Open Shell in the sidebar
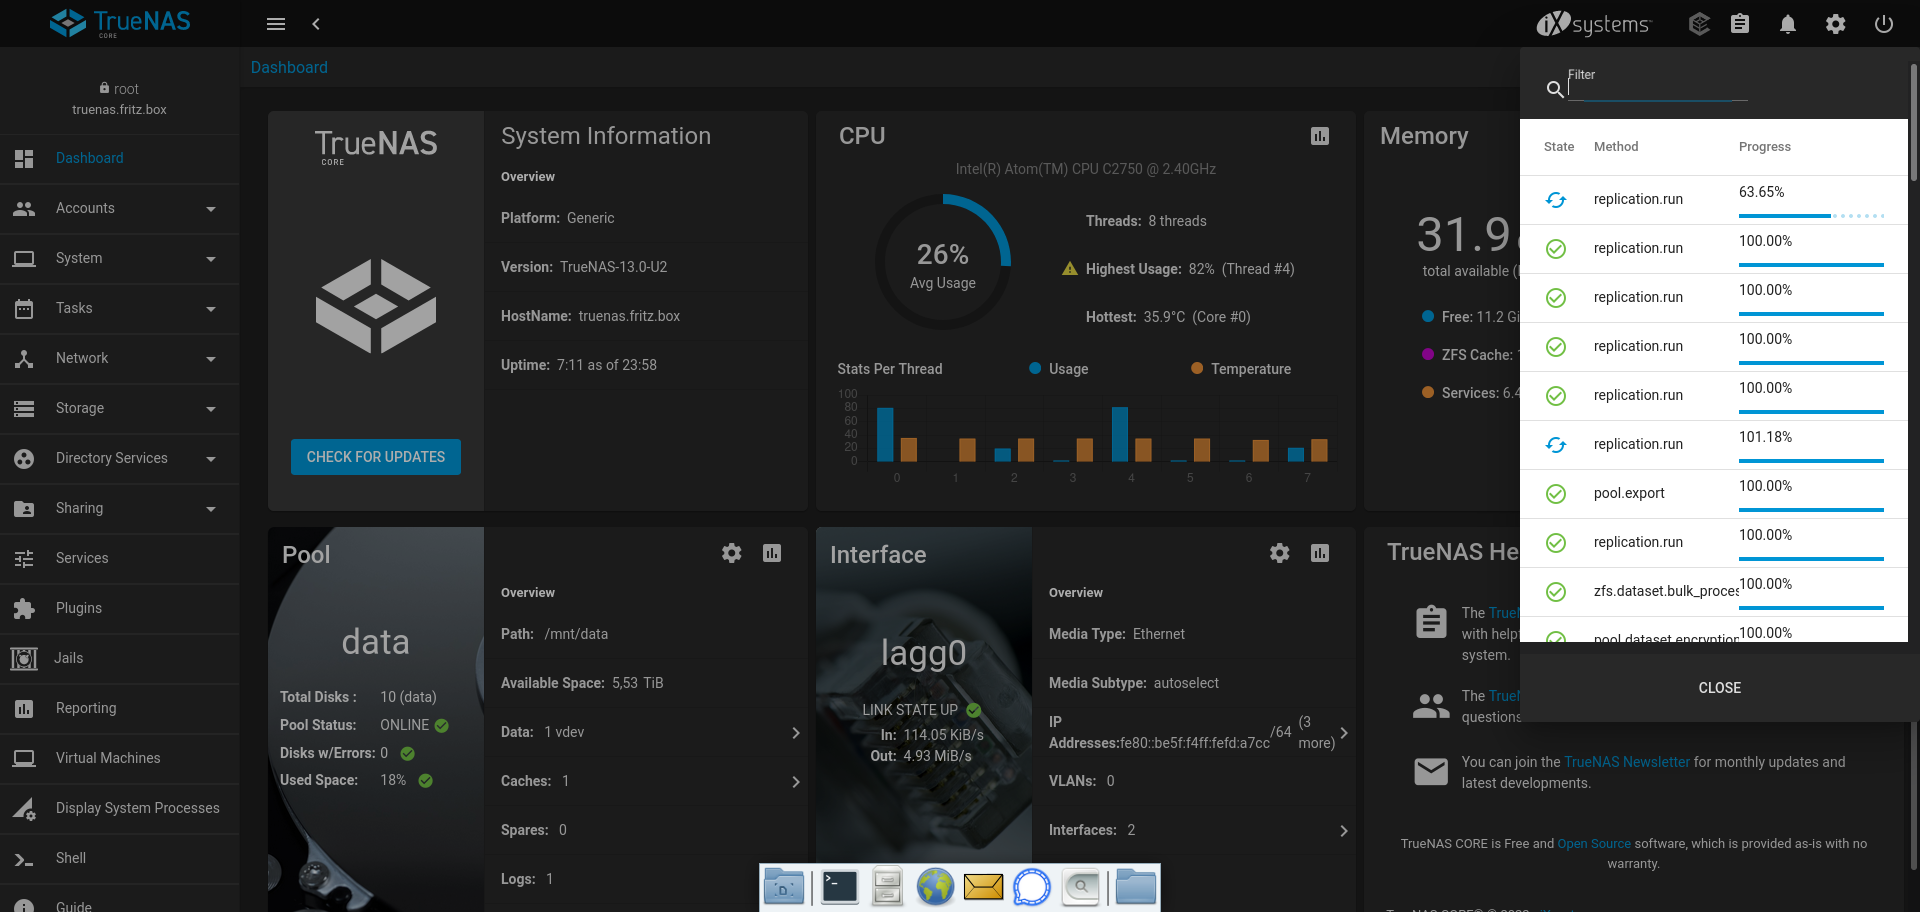This screenshot has width=1920, height=912. (120, 858)
